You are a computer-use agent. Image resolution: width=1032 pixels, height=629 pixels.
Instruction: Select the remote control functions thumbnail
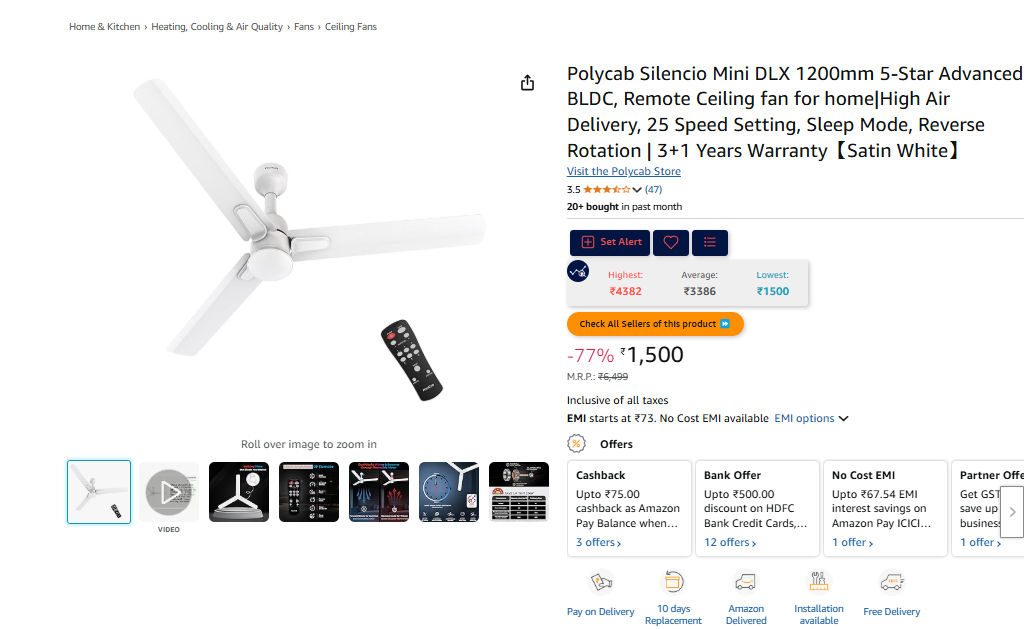click(309, 492)
